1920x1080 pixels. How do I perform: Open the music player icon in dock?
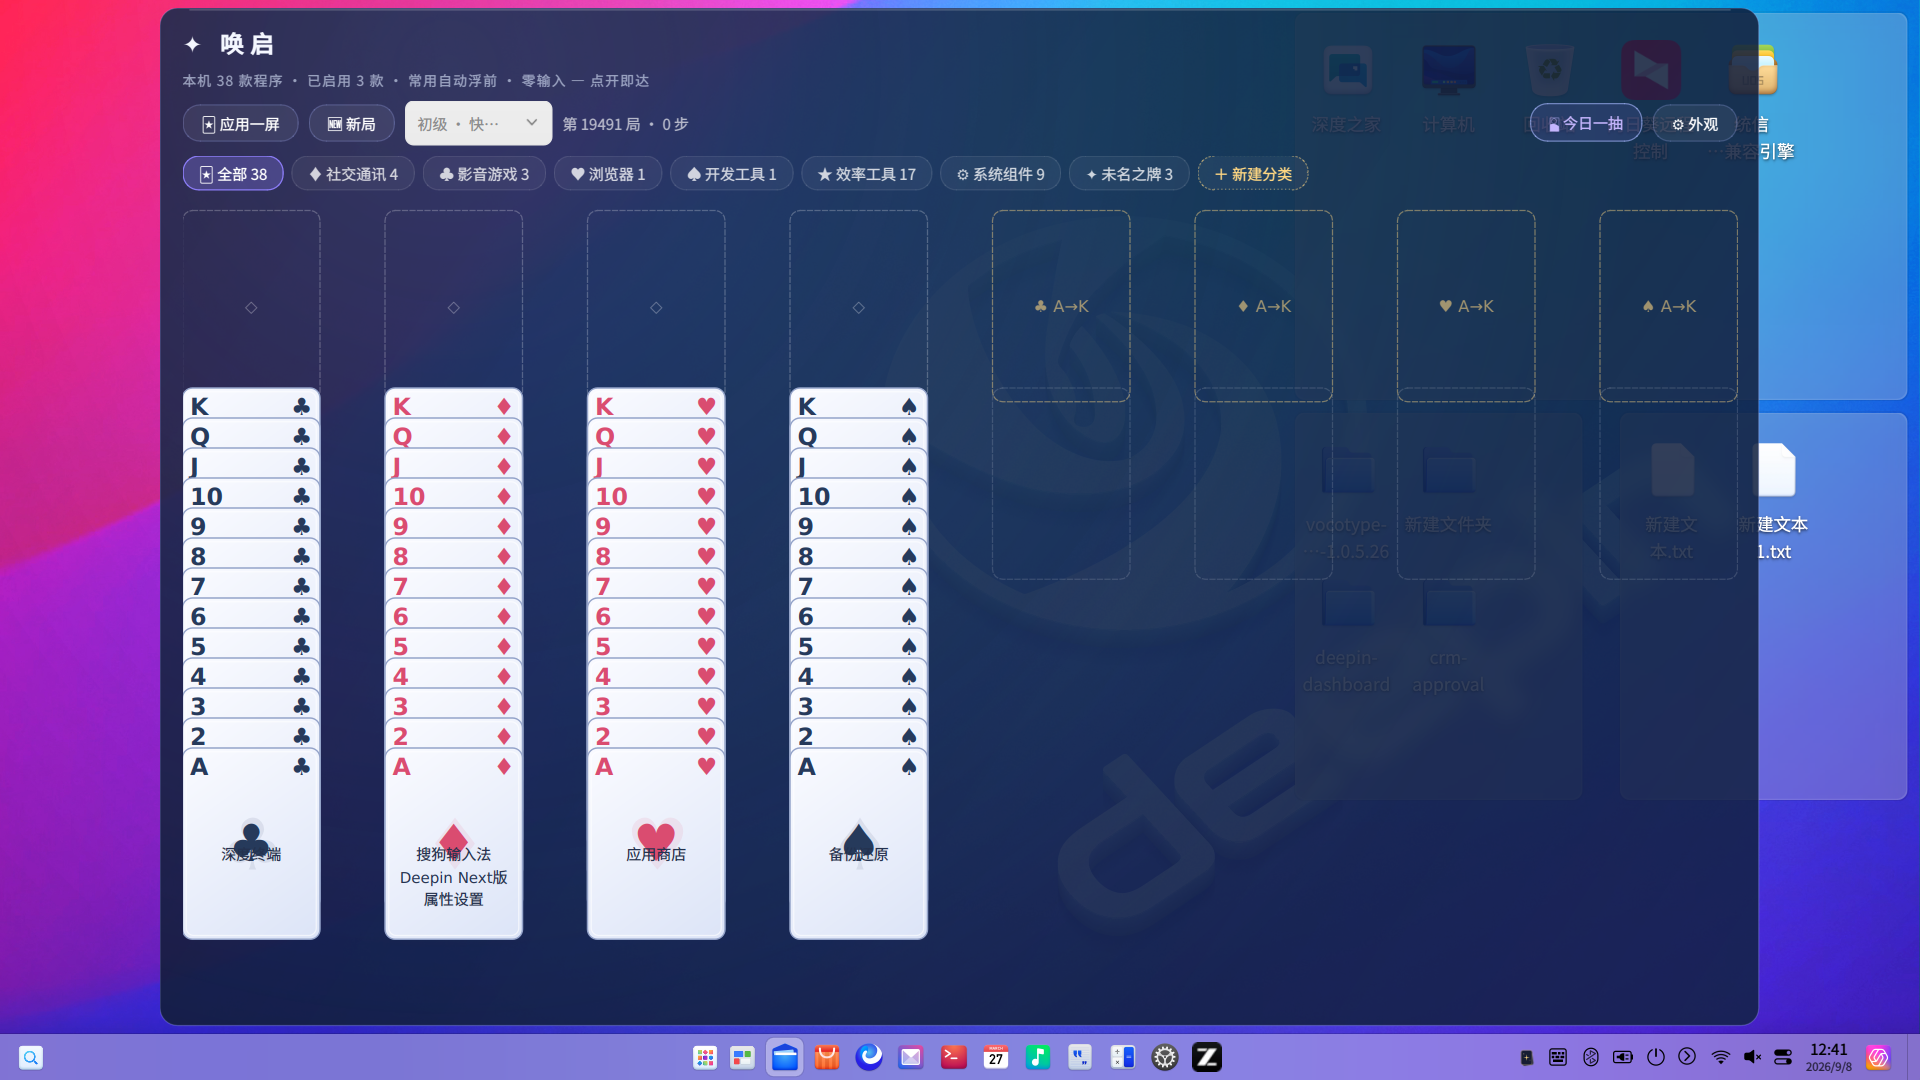1038,1057
